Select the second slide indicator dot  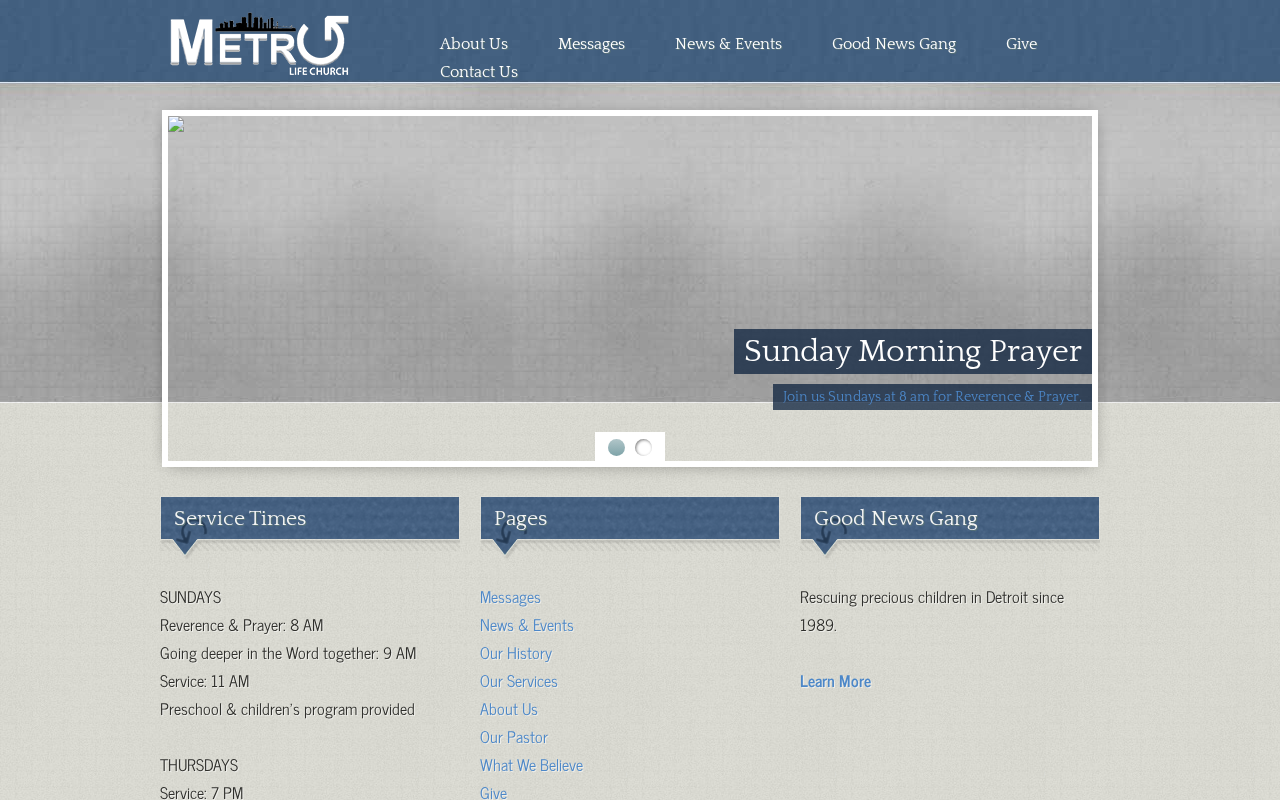643,448
